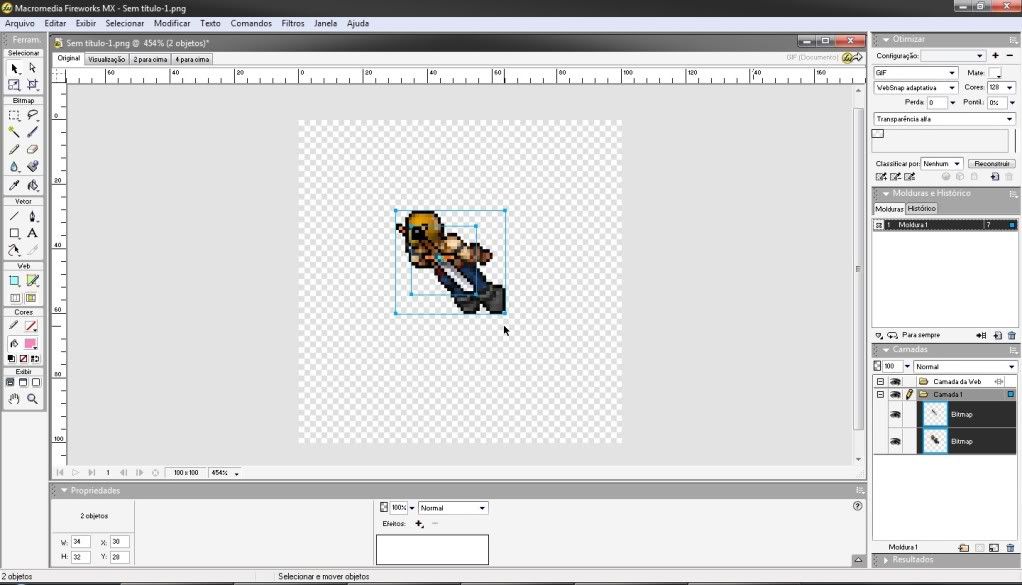Screen dimensions: 1022x585
Task: Expand the Resultados panel
Action: tap(886, 561)
